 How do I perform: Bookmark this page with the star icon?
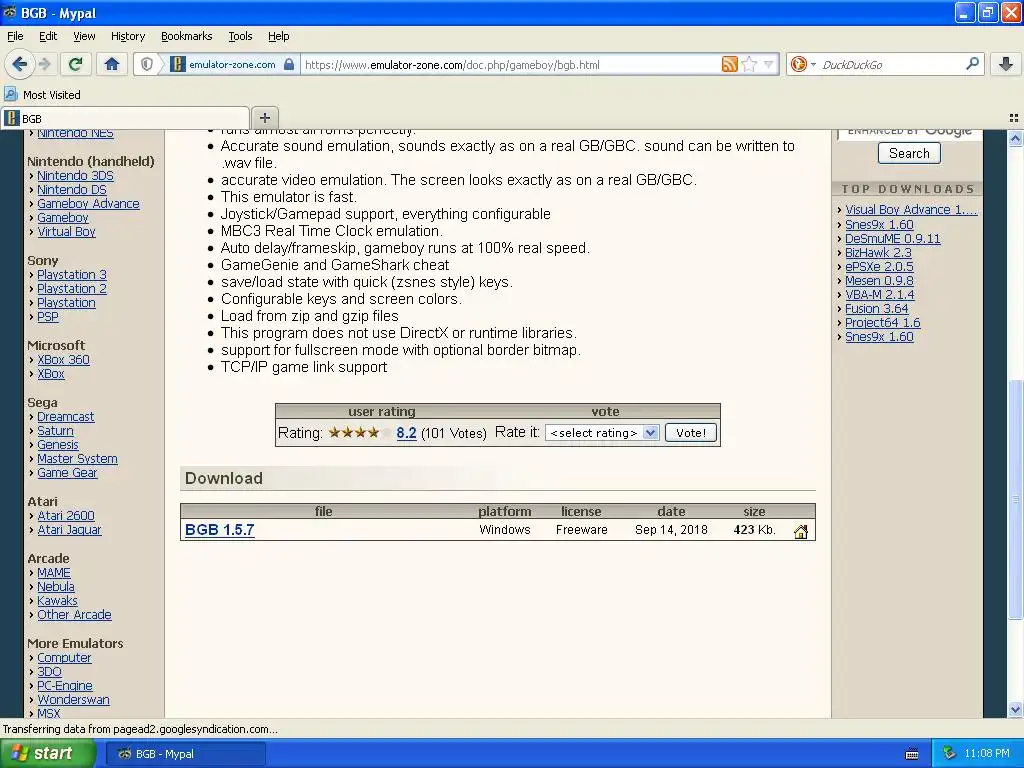tap(749, 64)
